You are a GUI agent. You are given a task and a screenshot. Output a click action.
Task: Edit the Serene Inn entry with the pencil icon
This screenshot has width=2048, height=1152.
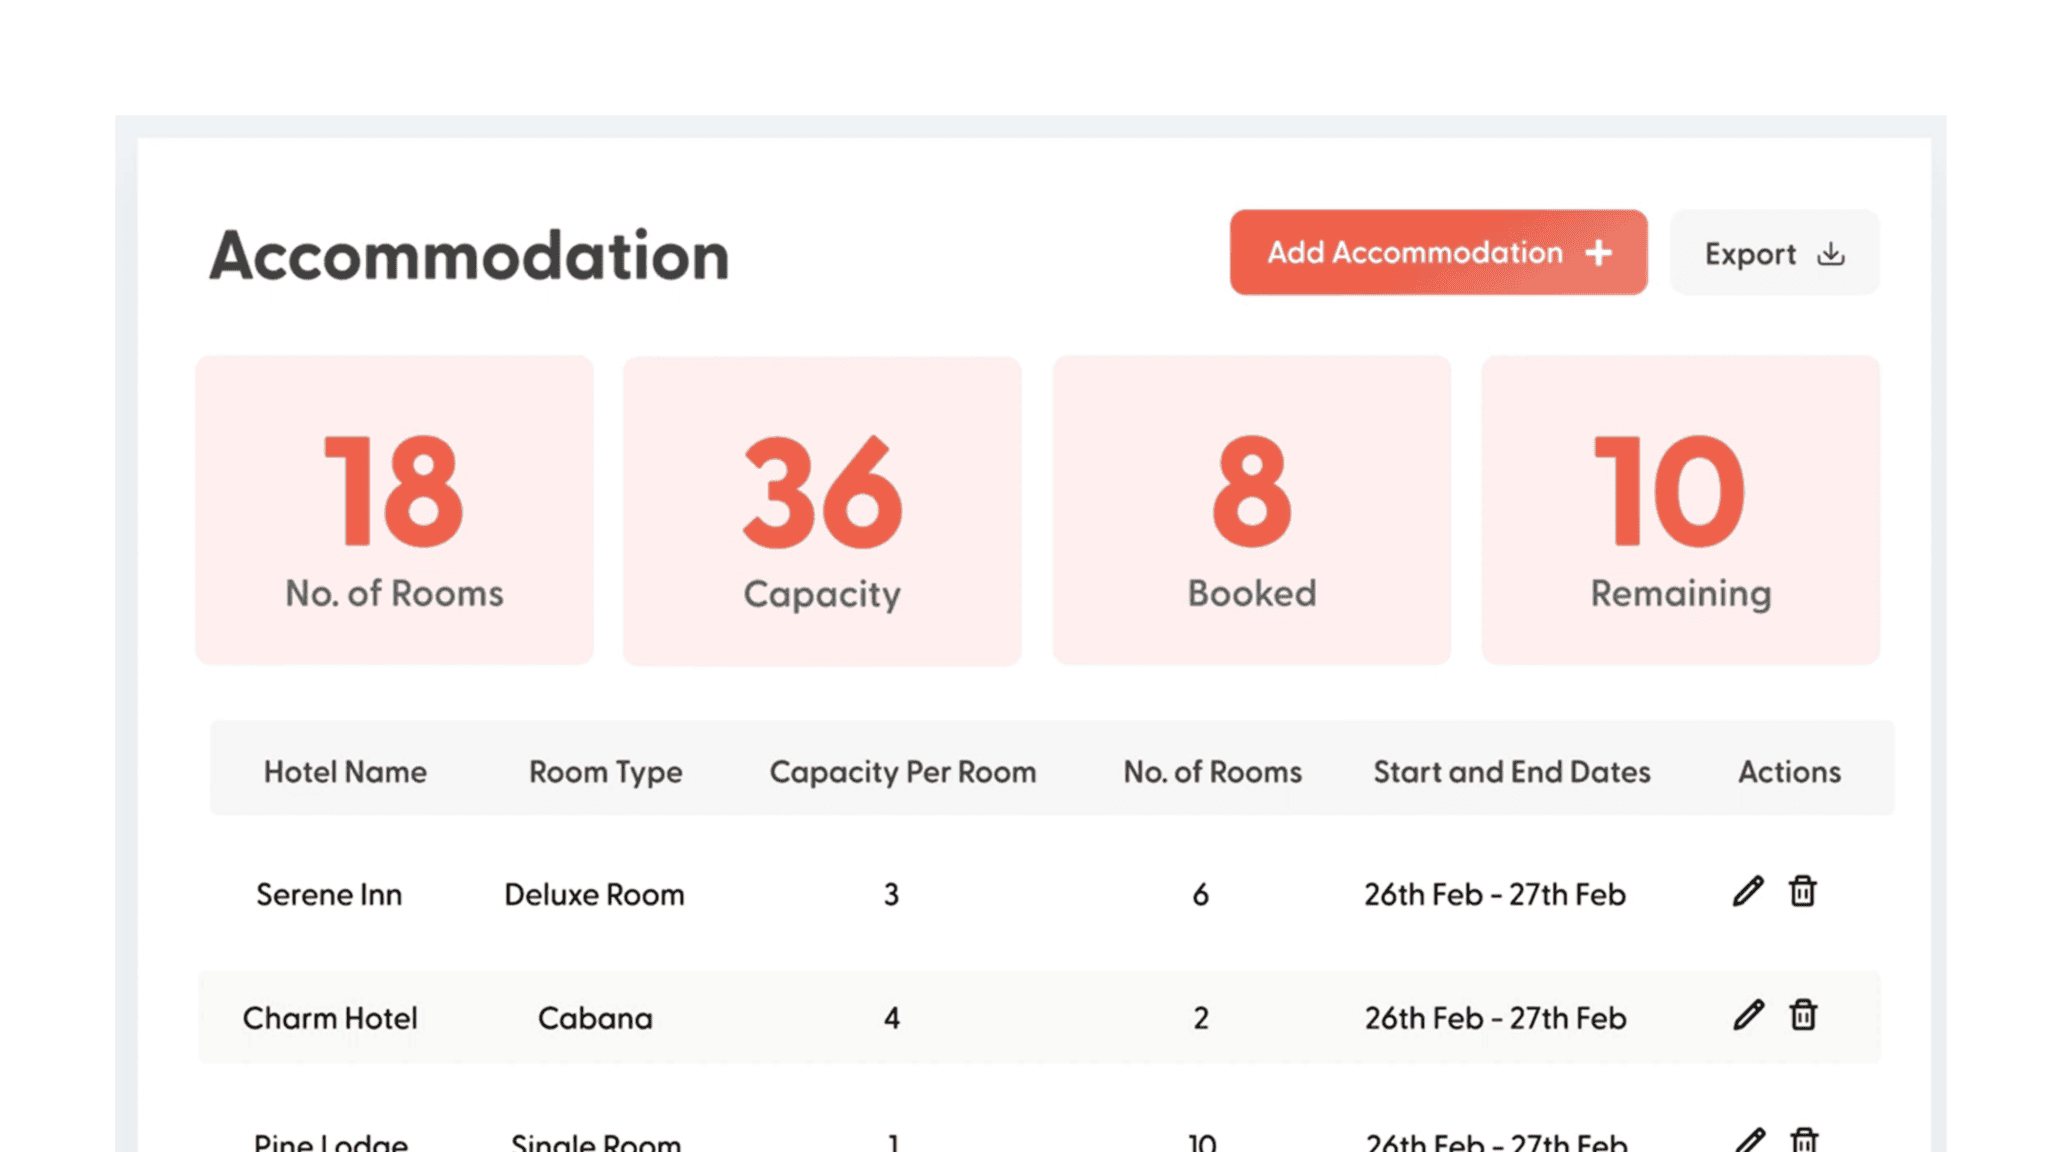point(1746,893)
